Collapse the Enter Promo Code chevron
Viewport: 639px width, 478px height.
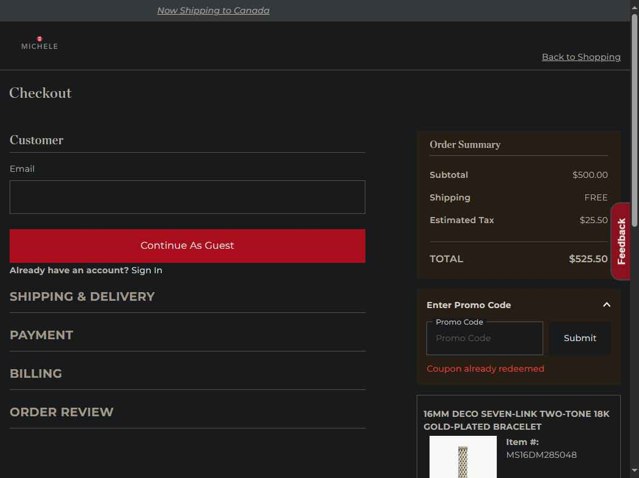[x=606, y=305]
